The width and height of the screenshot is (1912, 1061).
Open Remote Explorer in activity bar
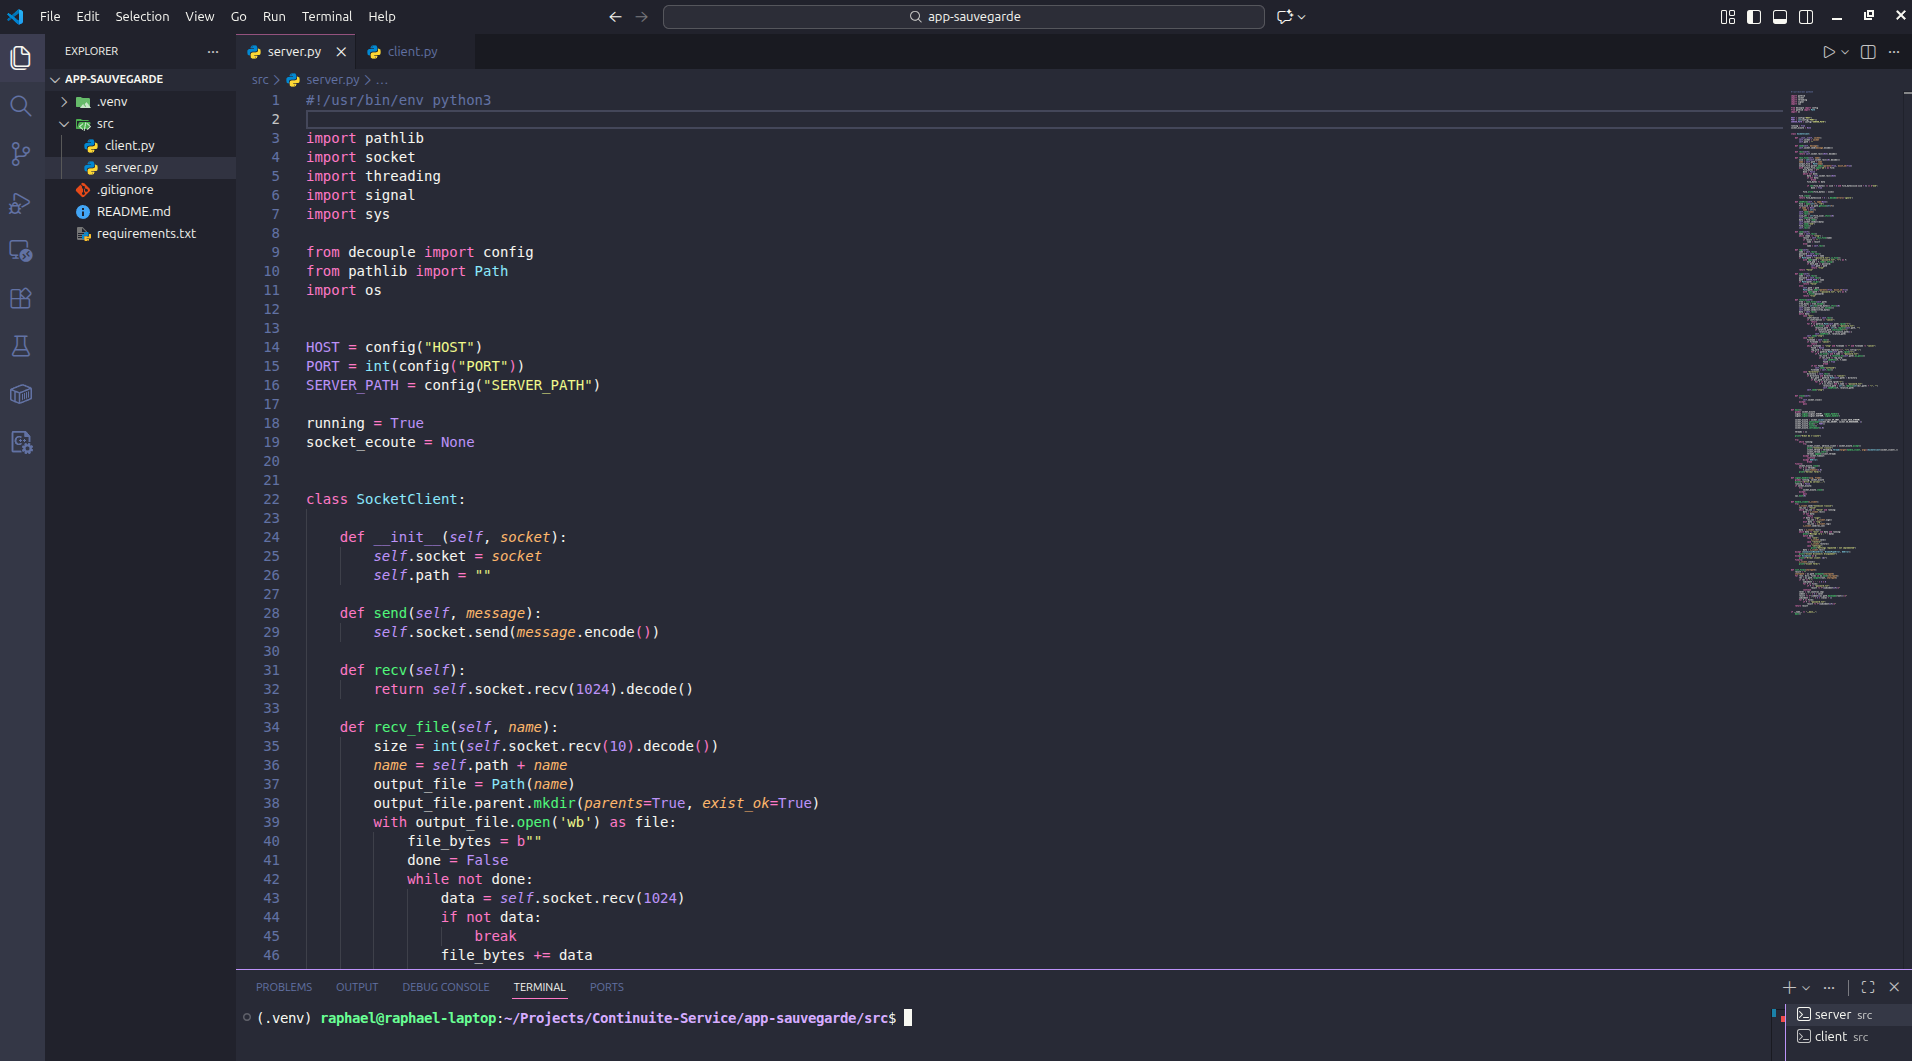pos(20,251)
